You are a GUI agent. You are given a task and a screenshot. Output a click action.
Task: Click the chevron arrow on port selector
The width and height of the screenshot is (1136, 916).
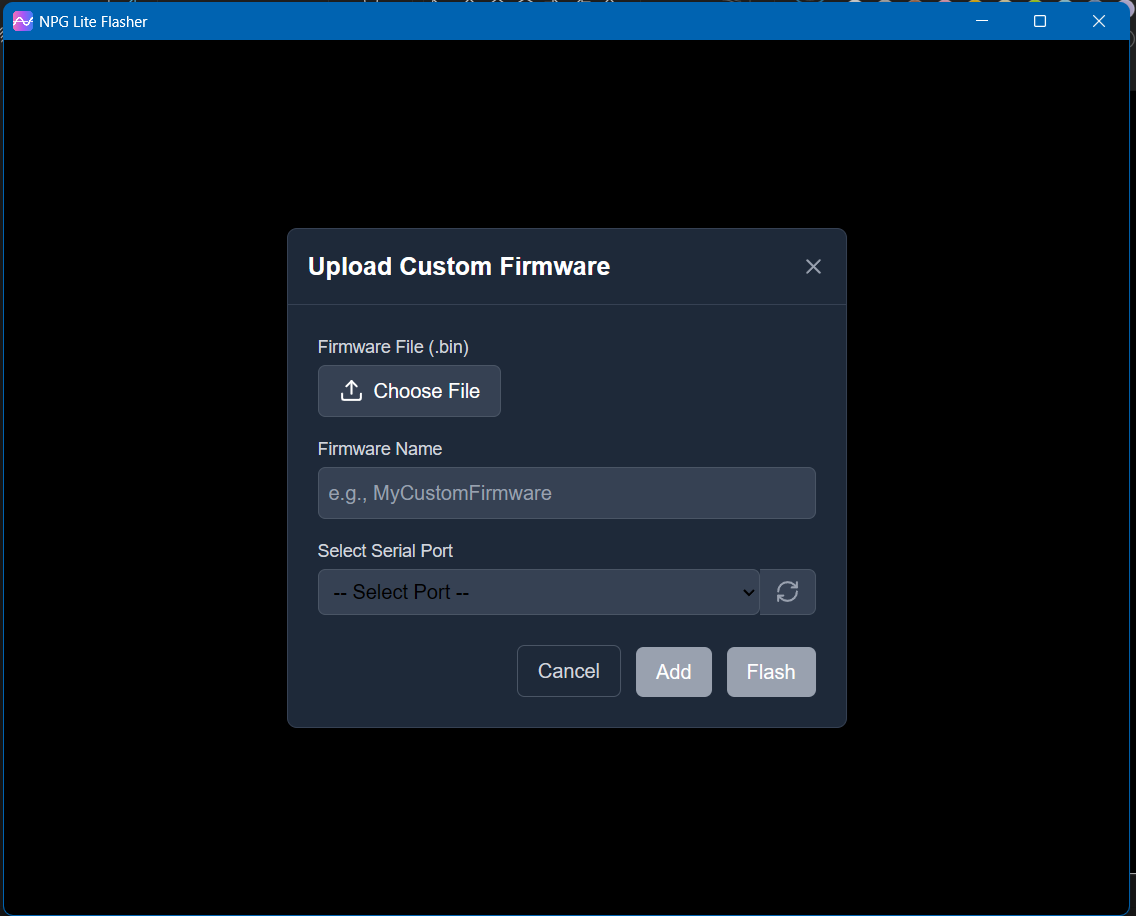click(749, 592)
